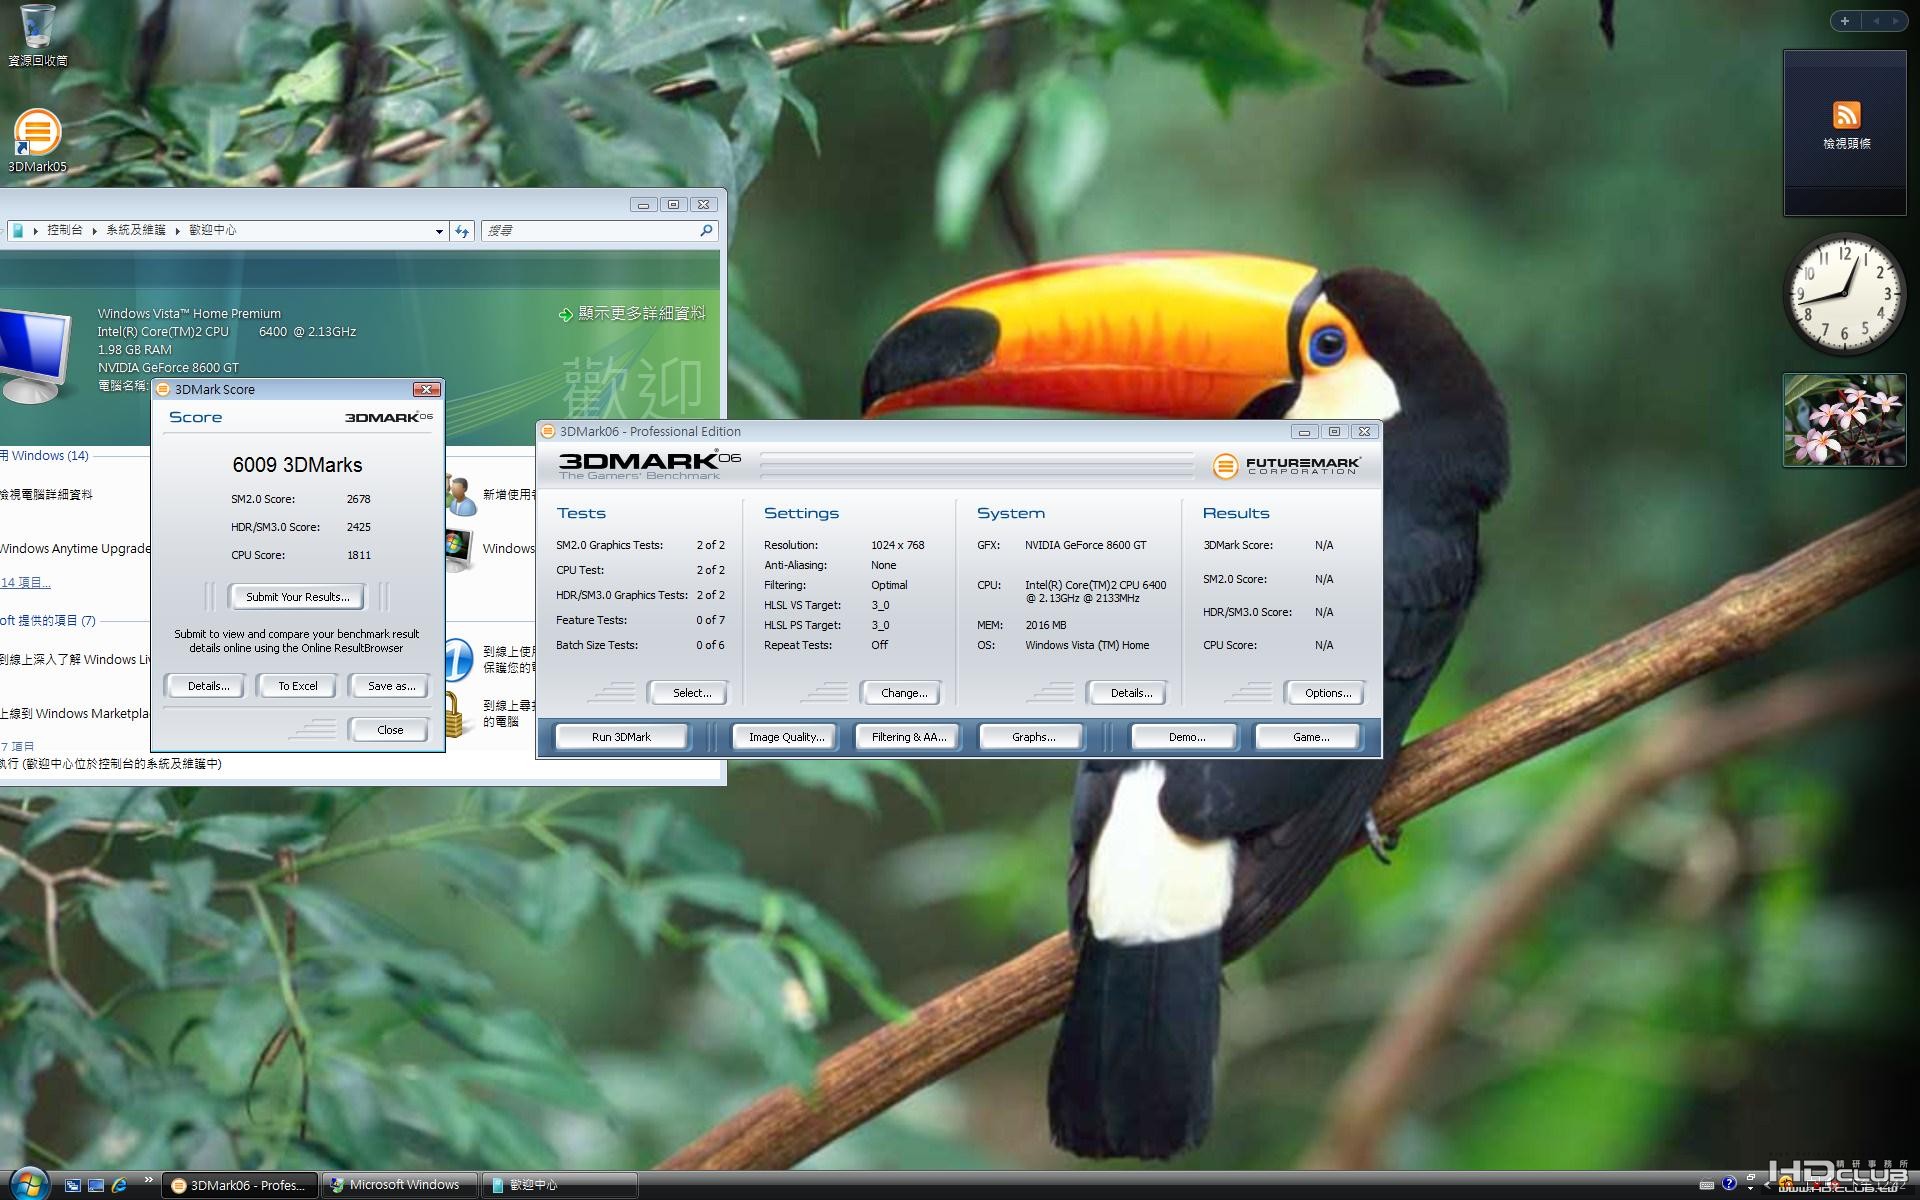Click the Futuremark Corporation logo
The height and width of the screenshot is (1200, 1920).
[x=1287, y=465]
